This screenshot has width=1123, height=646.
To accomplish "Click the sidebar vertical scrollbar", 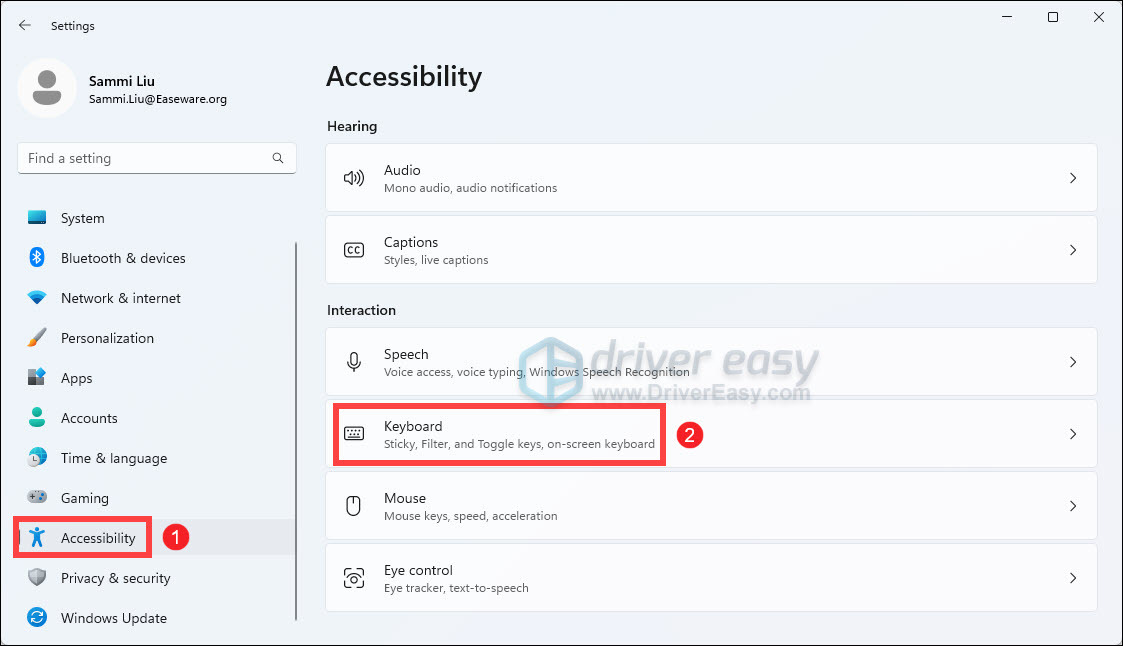I will point(296,430).
